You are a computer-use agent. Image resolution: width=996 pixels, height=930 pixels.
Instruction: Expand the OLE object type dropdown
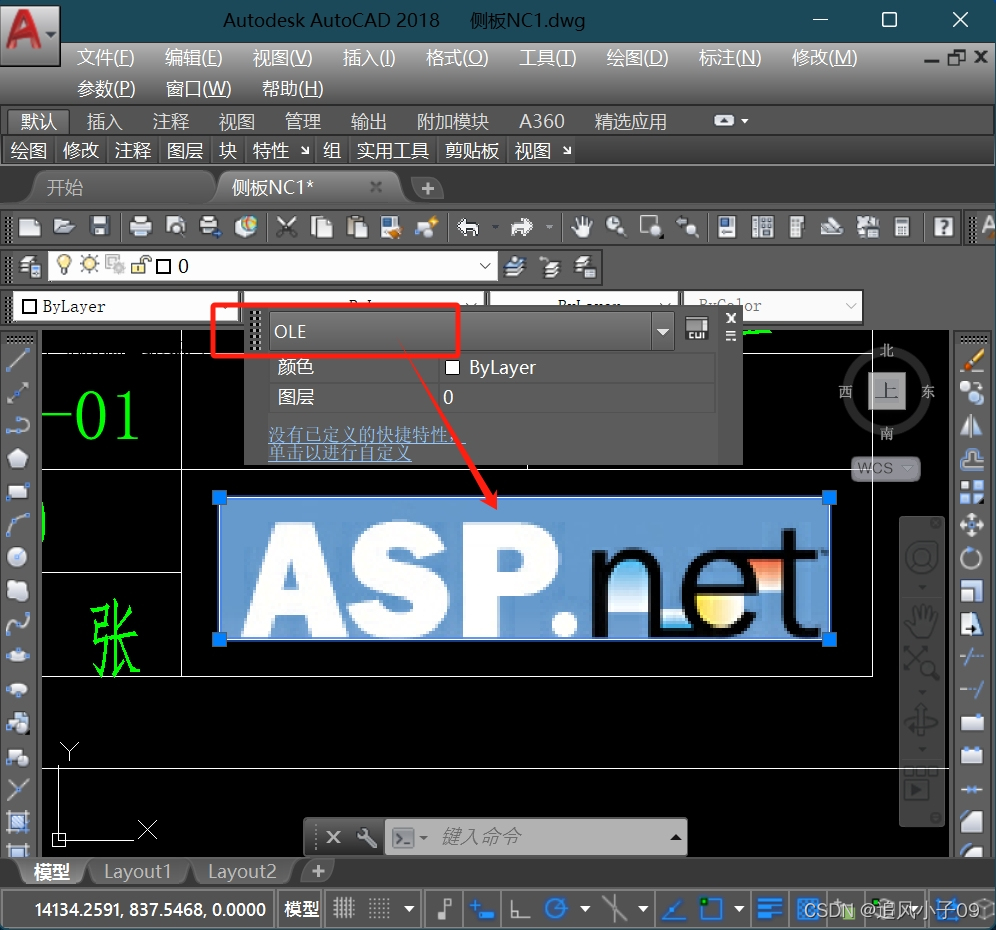pyautogui.click(x=663, y=332)
